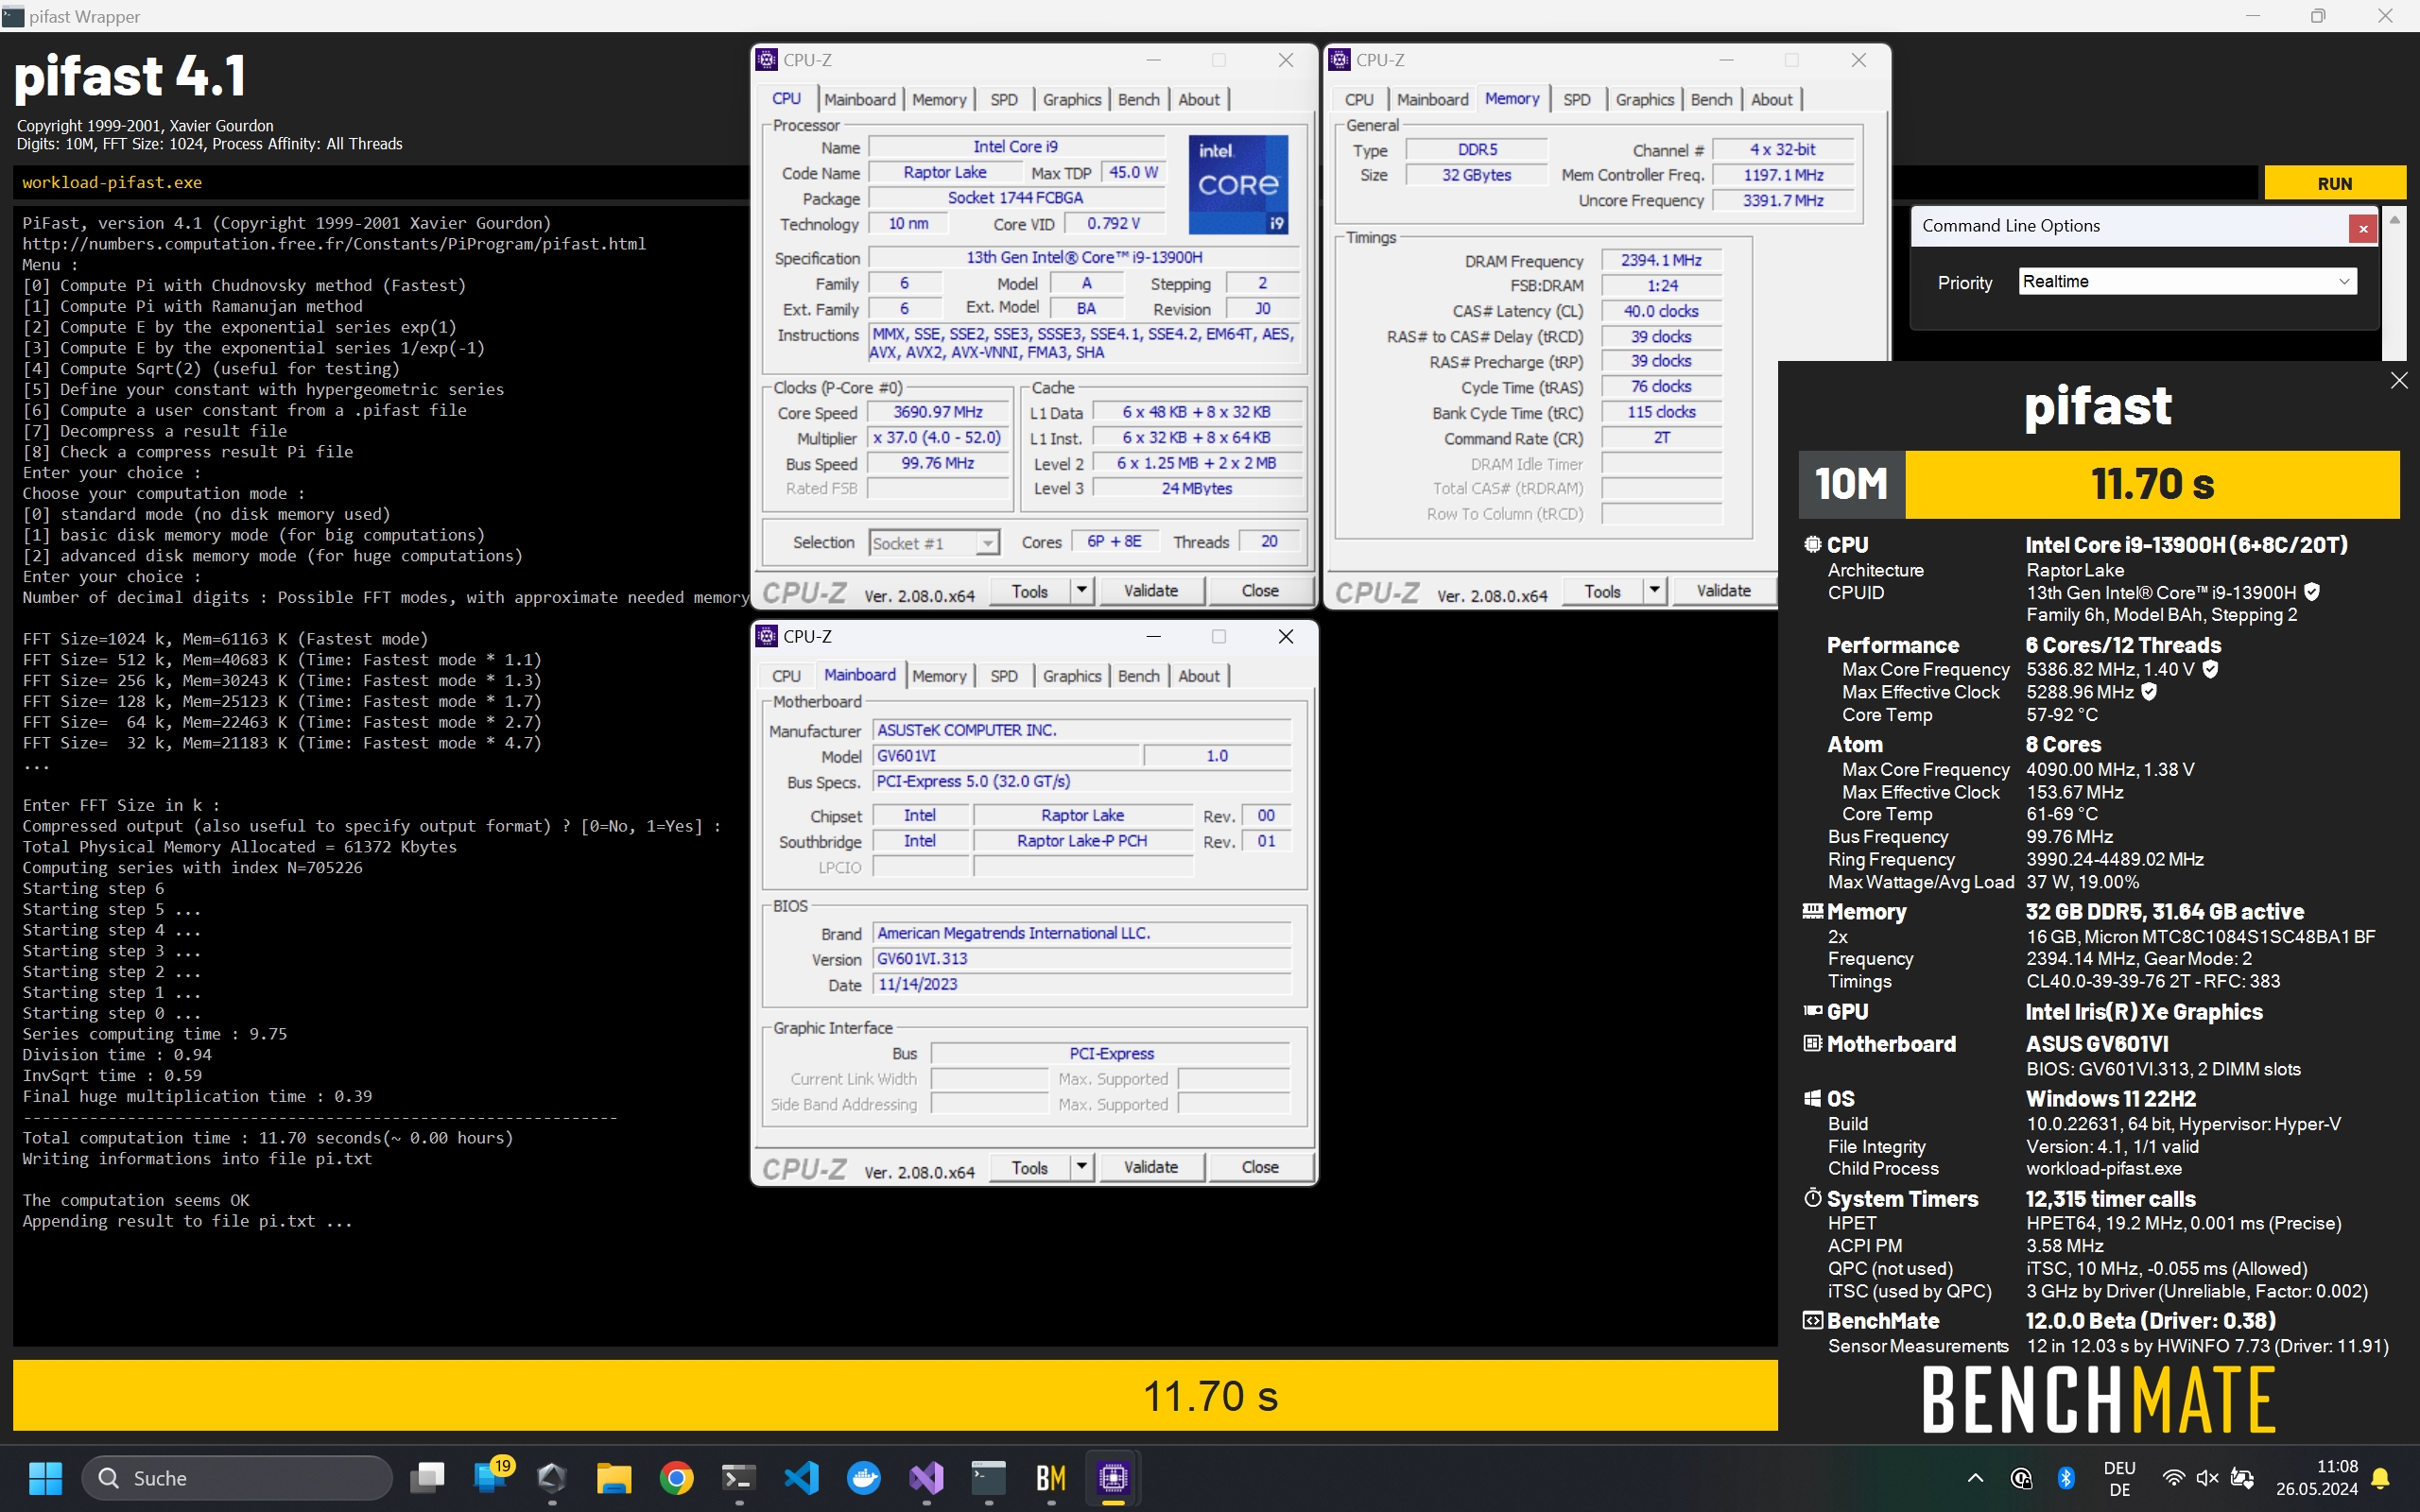
Task: Switch to CPU-Z on the taskbar
Action: click(1113, 1478)
